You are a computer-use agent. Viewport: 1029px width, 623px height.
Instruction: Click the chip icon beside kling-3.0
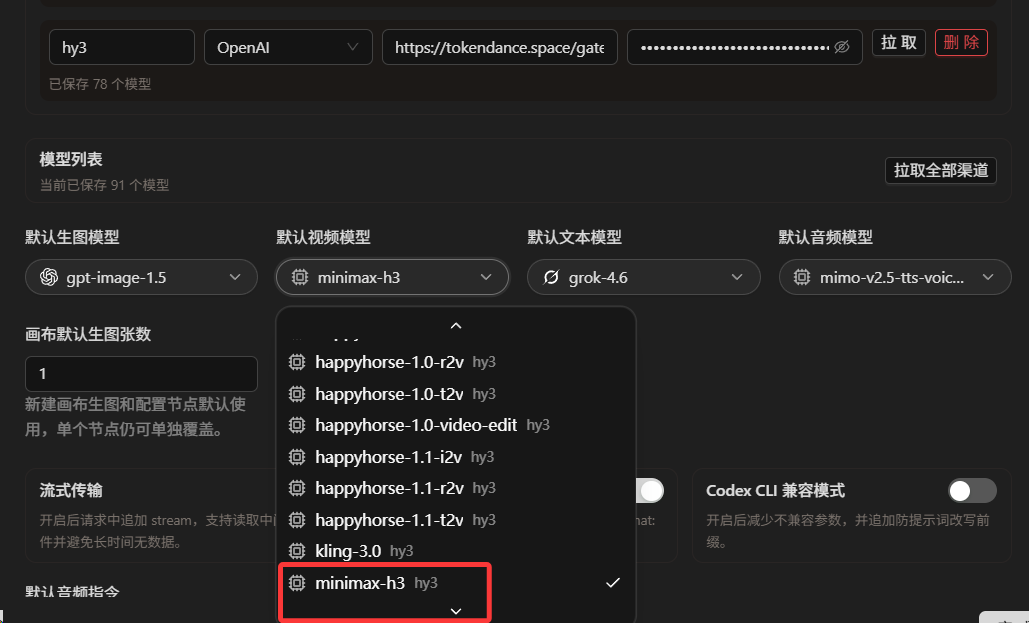coord(297,551)
